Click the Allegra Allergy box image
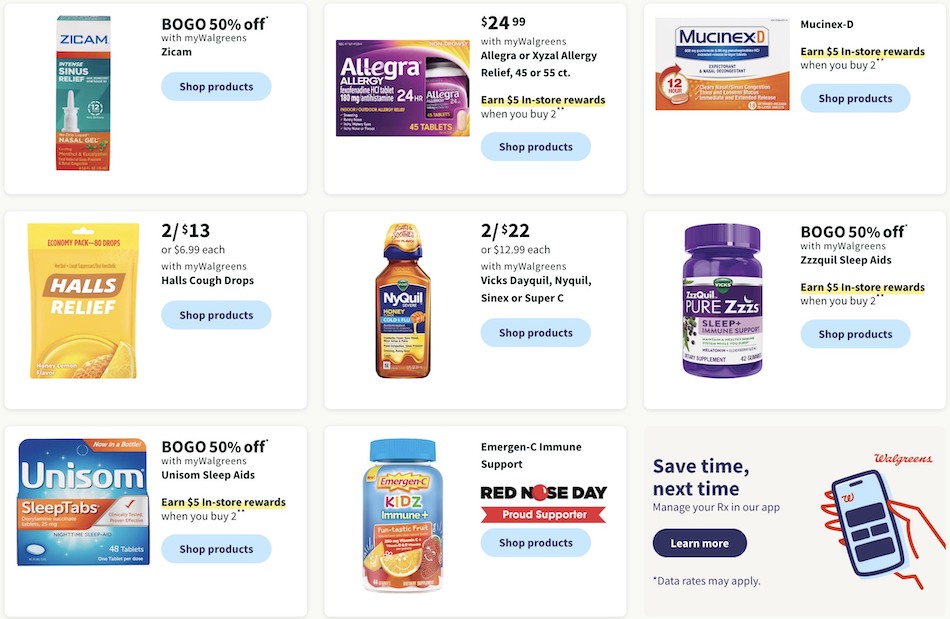 point(403,88)
